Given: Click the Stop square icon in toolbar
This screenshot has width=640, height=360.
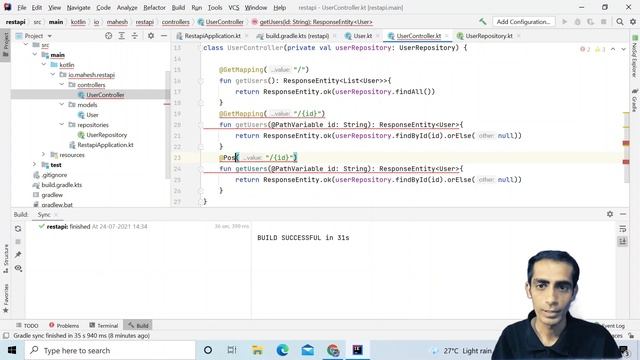Looking at the screenshot, I should point(604,22).
